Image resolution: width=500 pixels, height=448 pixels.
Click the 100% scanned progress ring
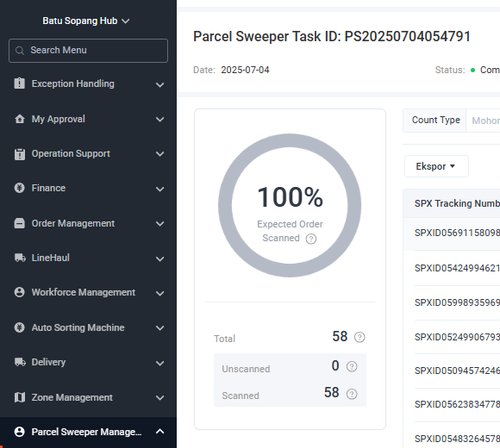click(290, 205)
